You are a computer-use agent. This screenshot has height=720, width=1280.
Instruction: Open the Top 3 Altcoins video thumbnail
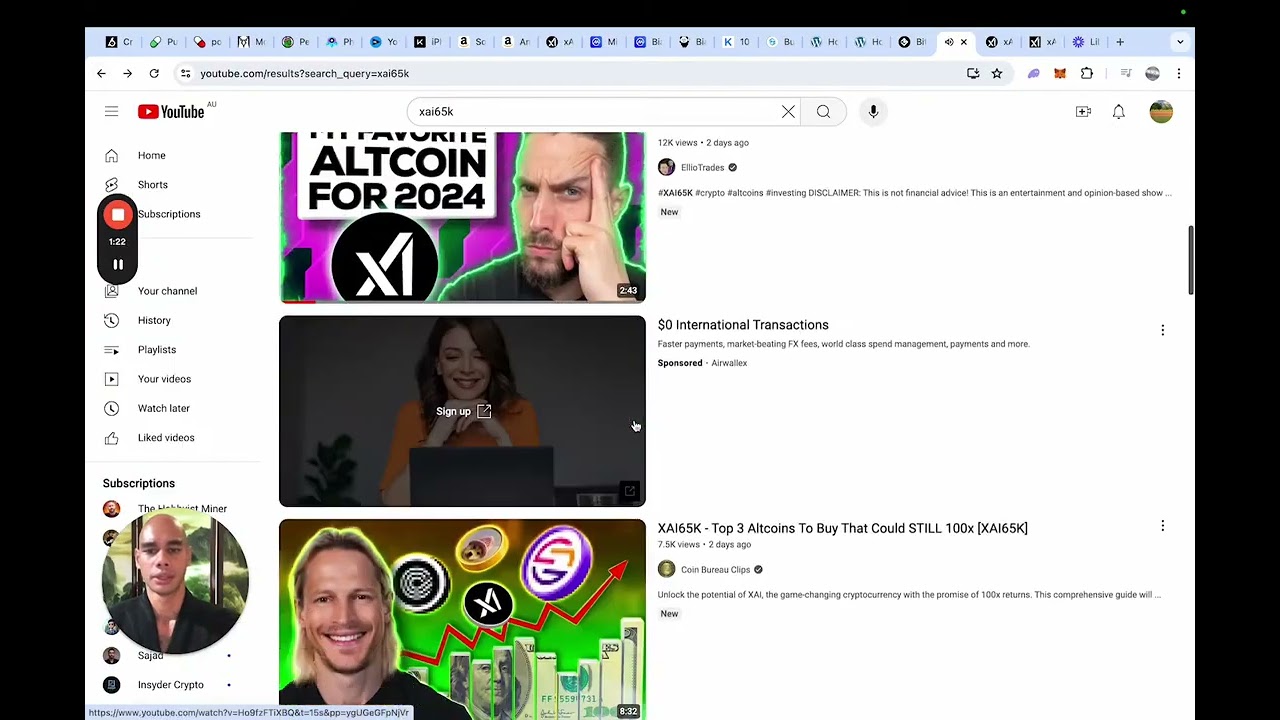coord(462,619)
